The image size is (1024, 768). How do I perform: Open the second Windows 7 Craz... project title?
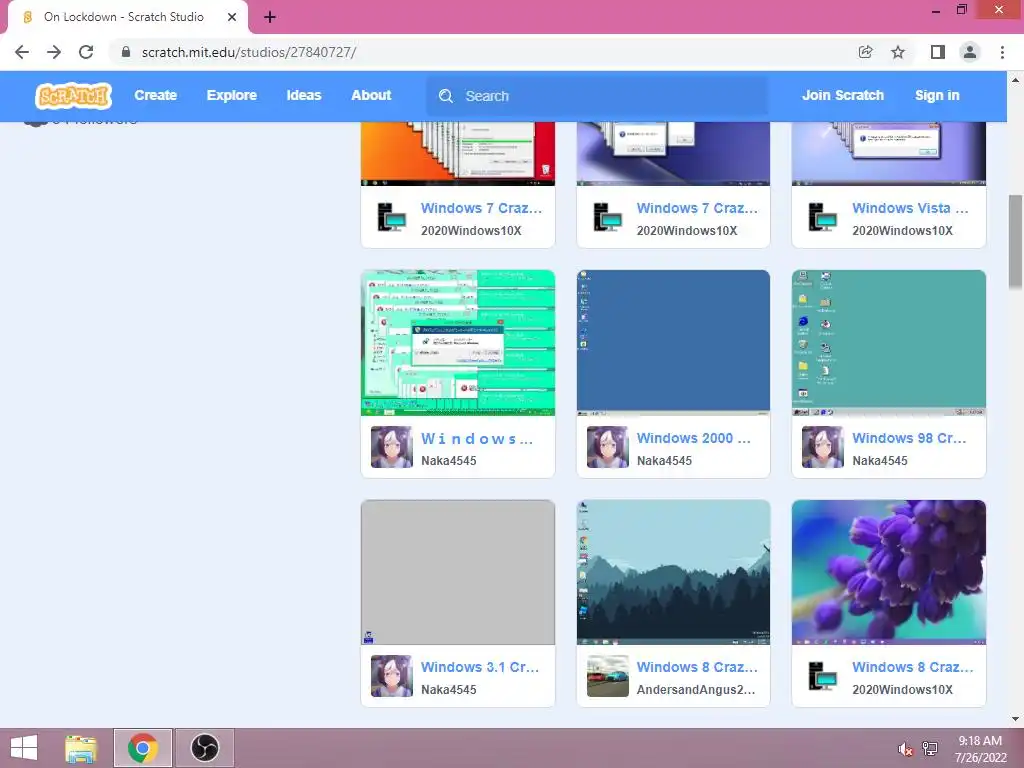[x=697, y=208]
